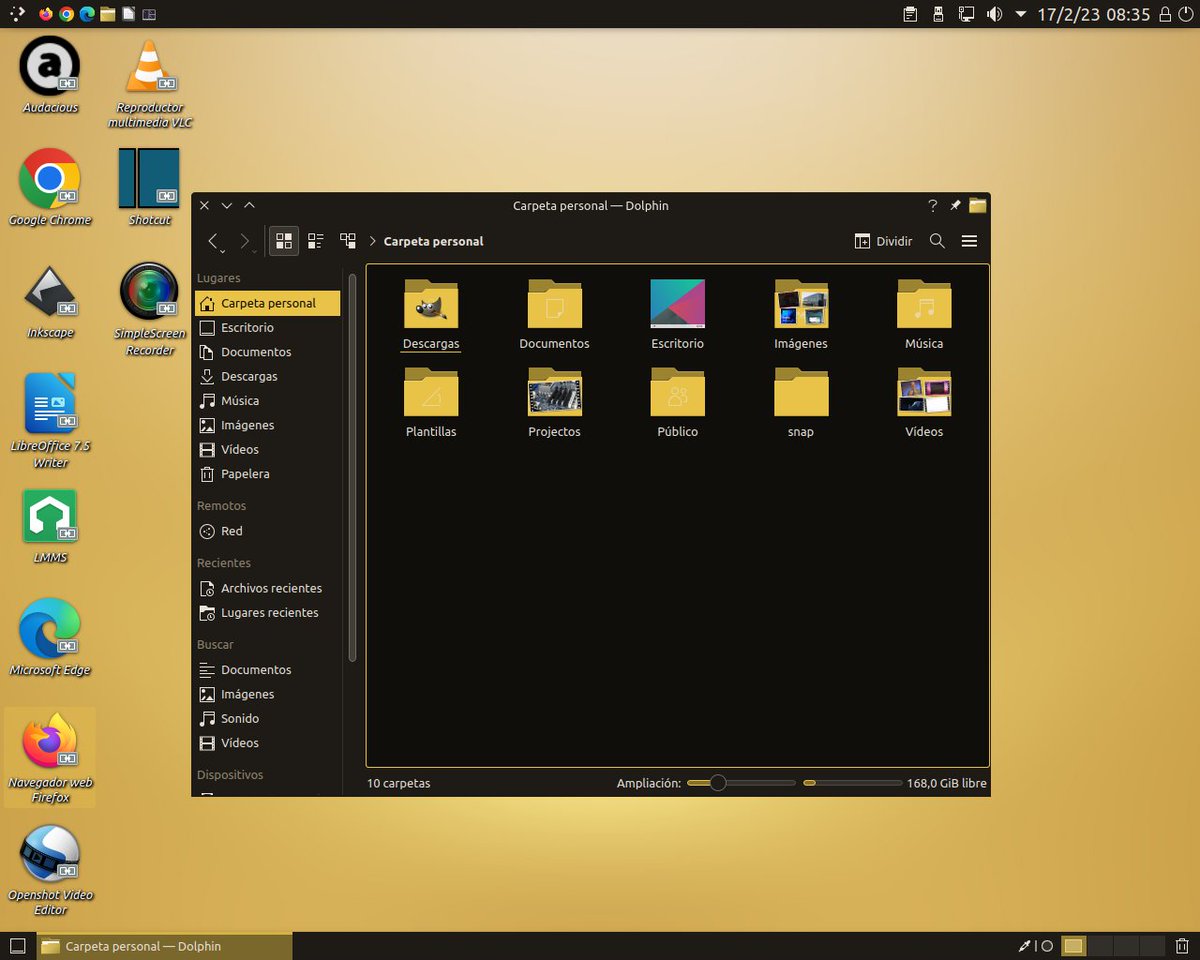Switch to the second virtual desktop in pager
Viewport: 1200px width, 960px height.
click(1100, 946)
